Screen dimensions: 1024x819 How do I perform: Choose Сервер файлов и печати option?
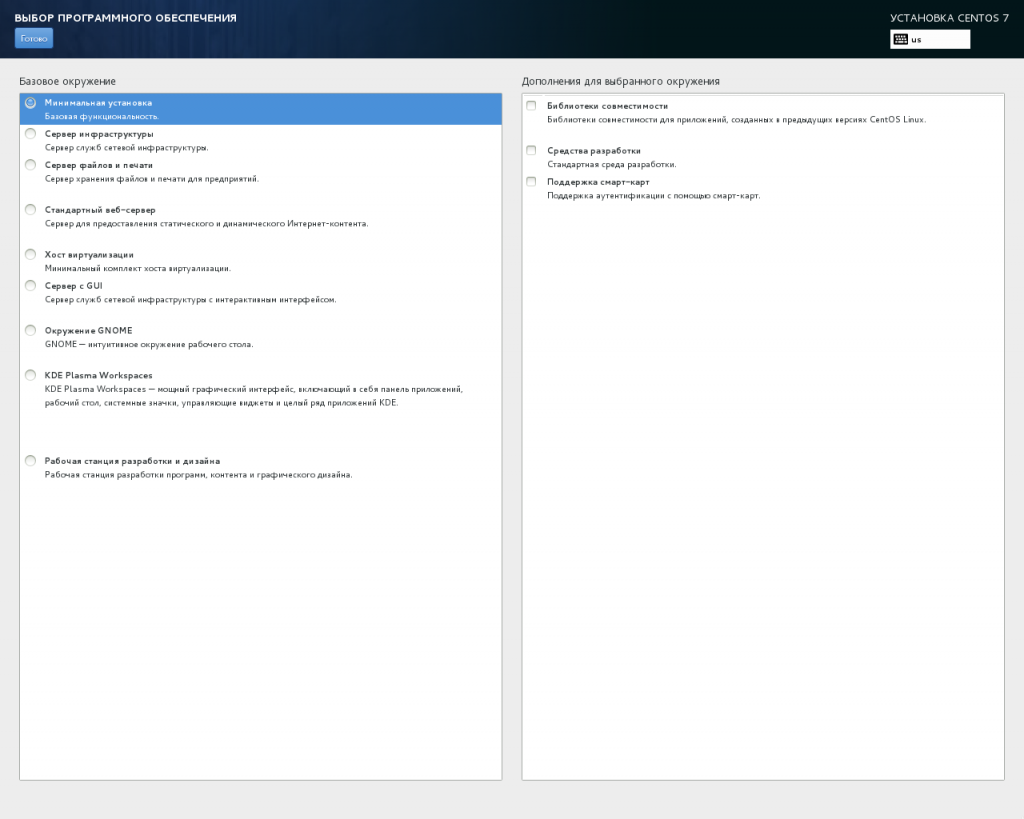(31, 165)
